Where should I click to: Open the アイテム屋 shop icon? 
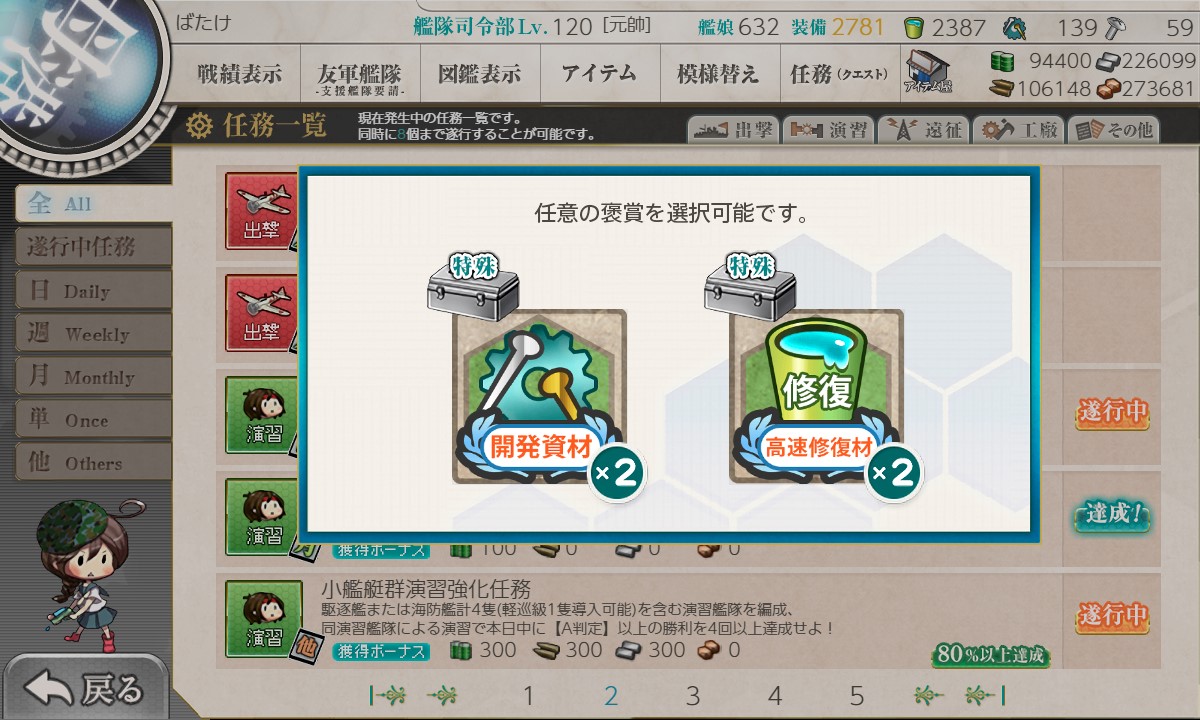(928, 72)
